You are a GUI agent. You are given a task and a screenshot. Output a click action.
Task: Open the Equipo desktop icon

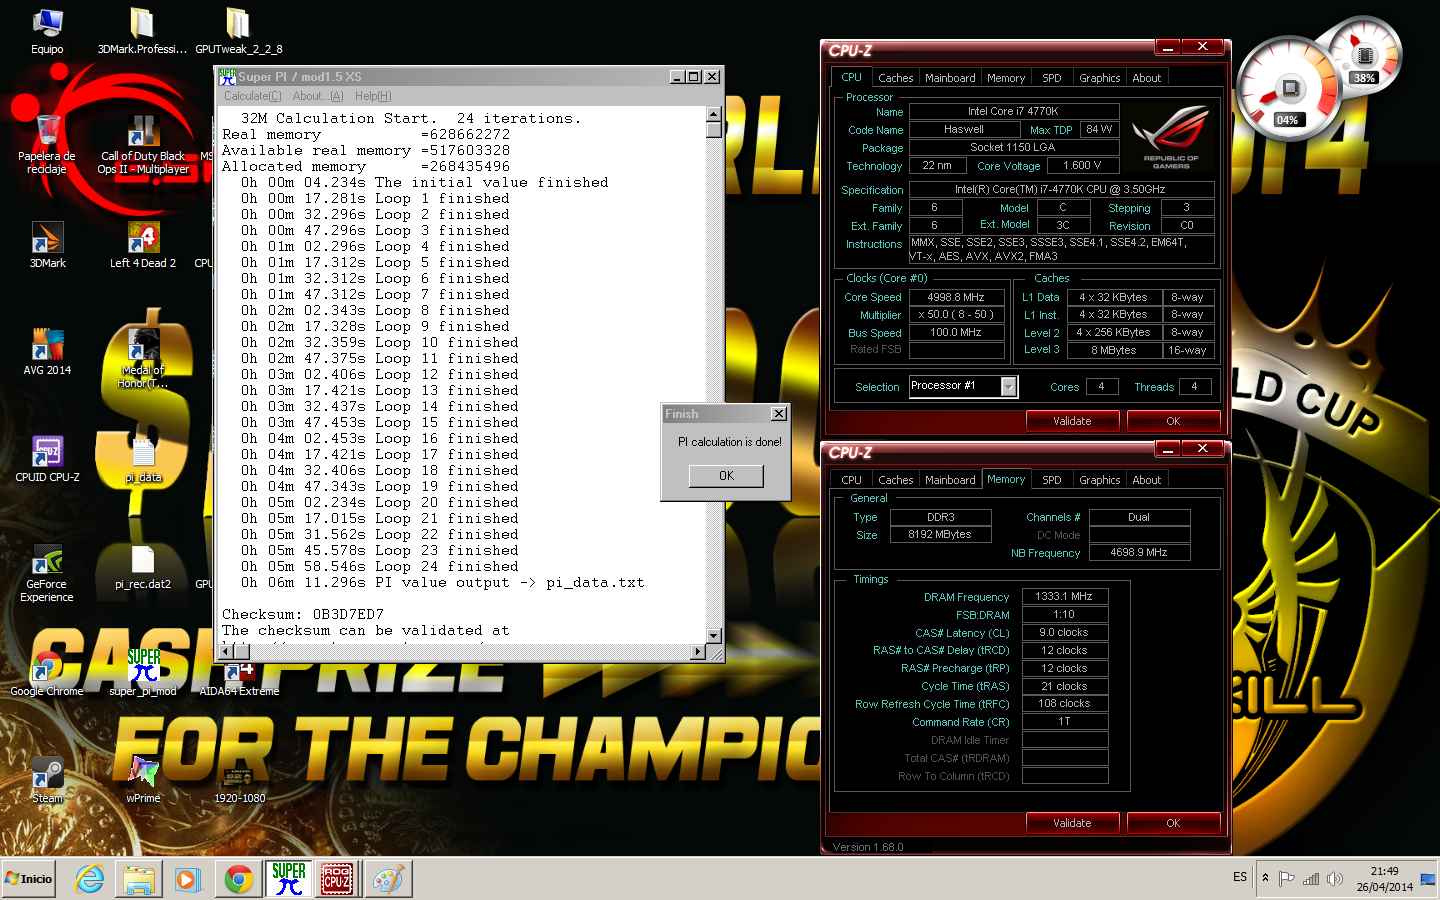[47, 30]
